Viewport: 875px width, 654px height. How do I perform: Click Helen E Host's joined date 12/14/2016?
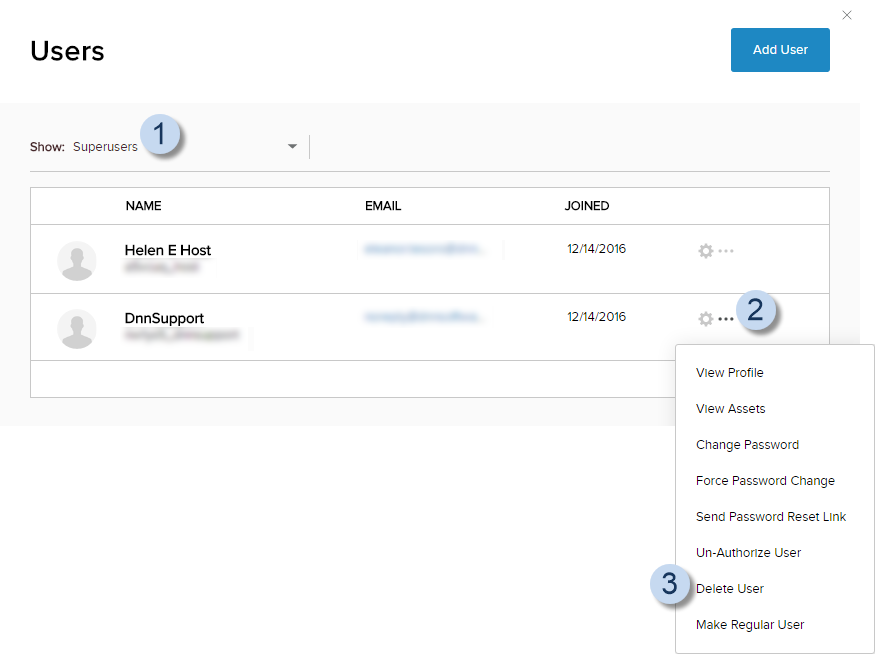pyautogui.click(x=597, y=249)
